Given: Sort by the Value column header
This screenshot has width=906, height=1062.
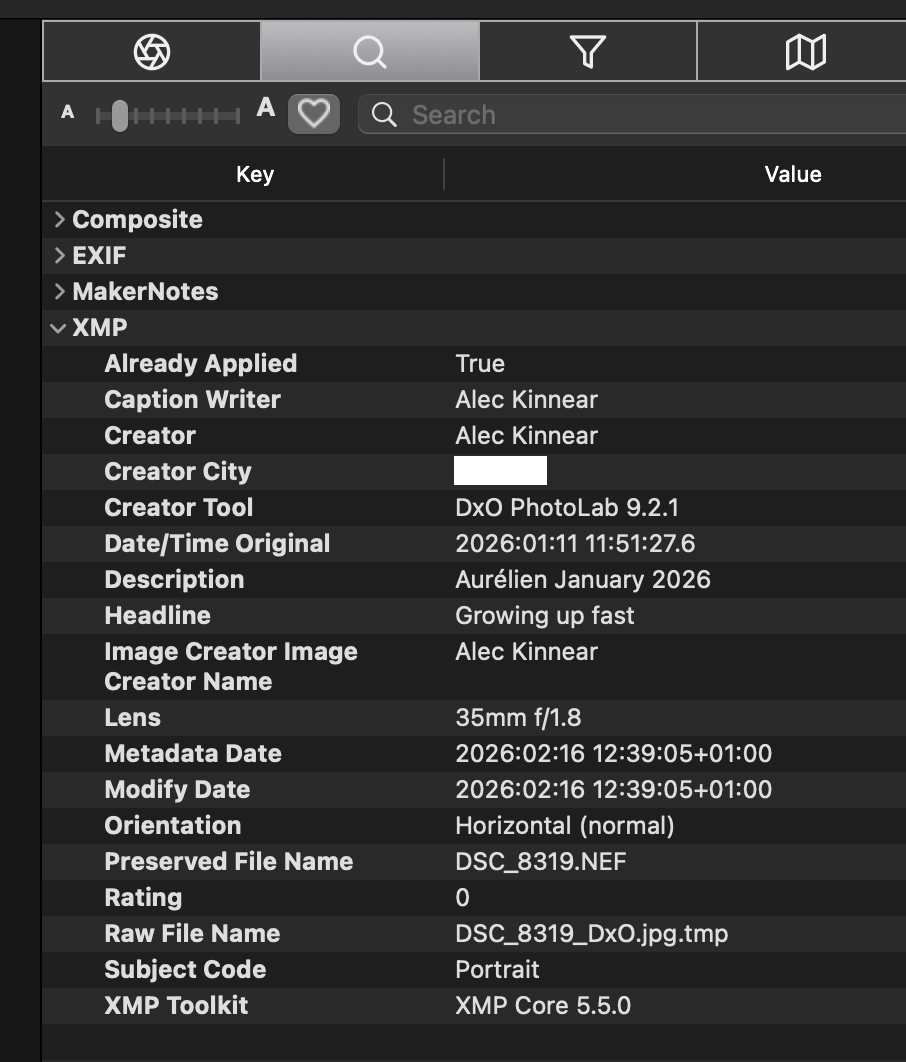Looking at the screenshot, I should pos(792,174).
